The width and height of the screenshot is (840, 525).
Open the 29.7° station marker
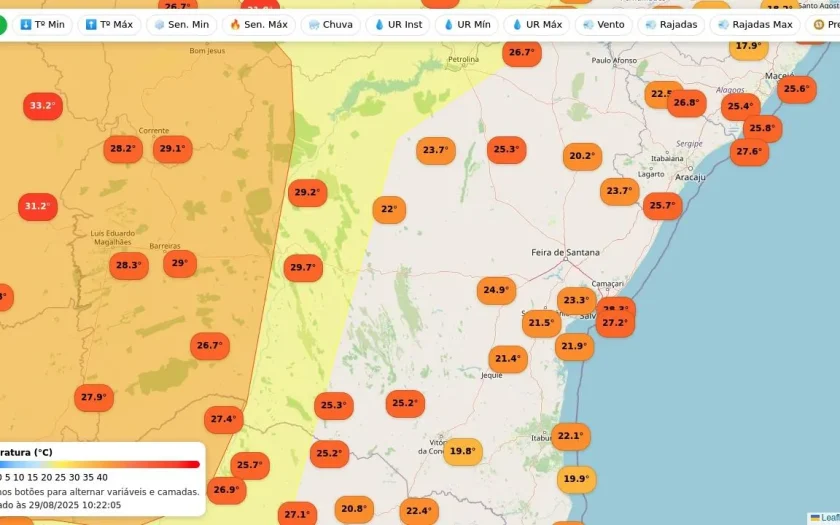303,267
